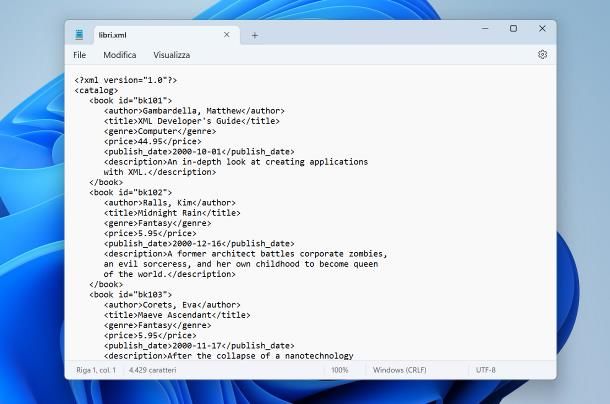Image resolution: width=610 pixels, height=404 pixels.
Task: Click the with XML. closing description line
Action: point(160,172)
